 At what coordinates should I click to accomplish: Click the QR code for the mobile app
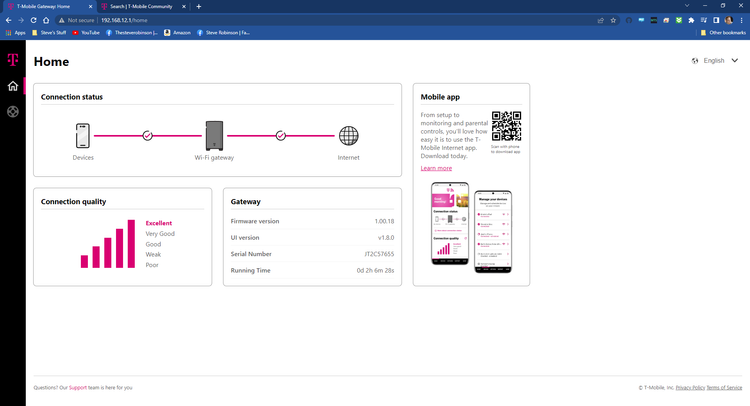(507, 126)
